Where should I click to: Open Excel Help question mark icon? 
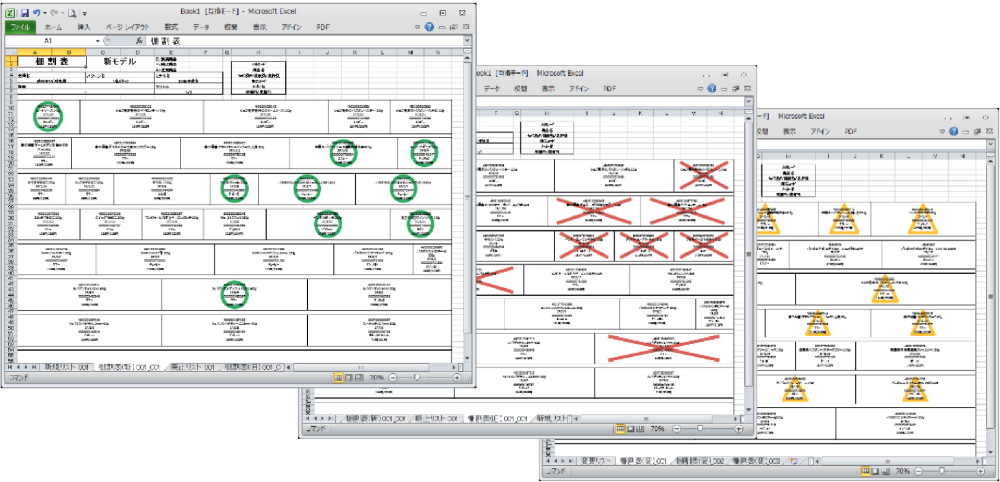point(429,27)
